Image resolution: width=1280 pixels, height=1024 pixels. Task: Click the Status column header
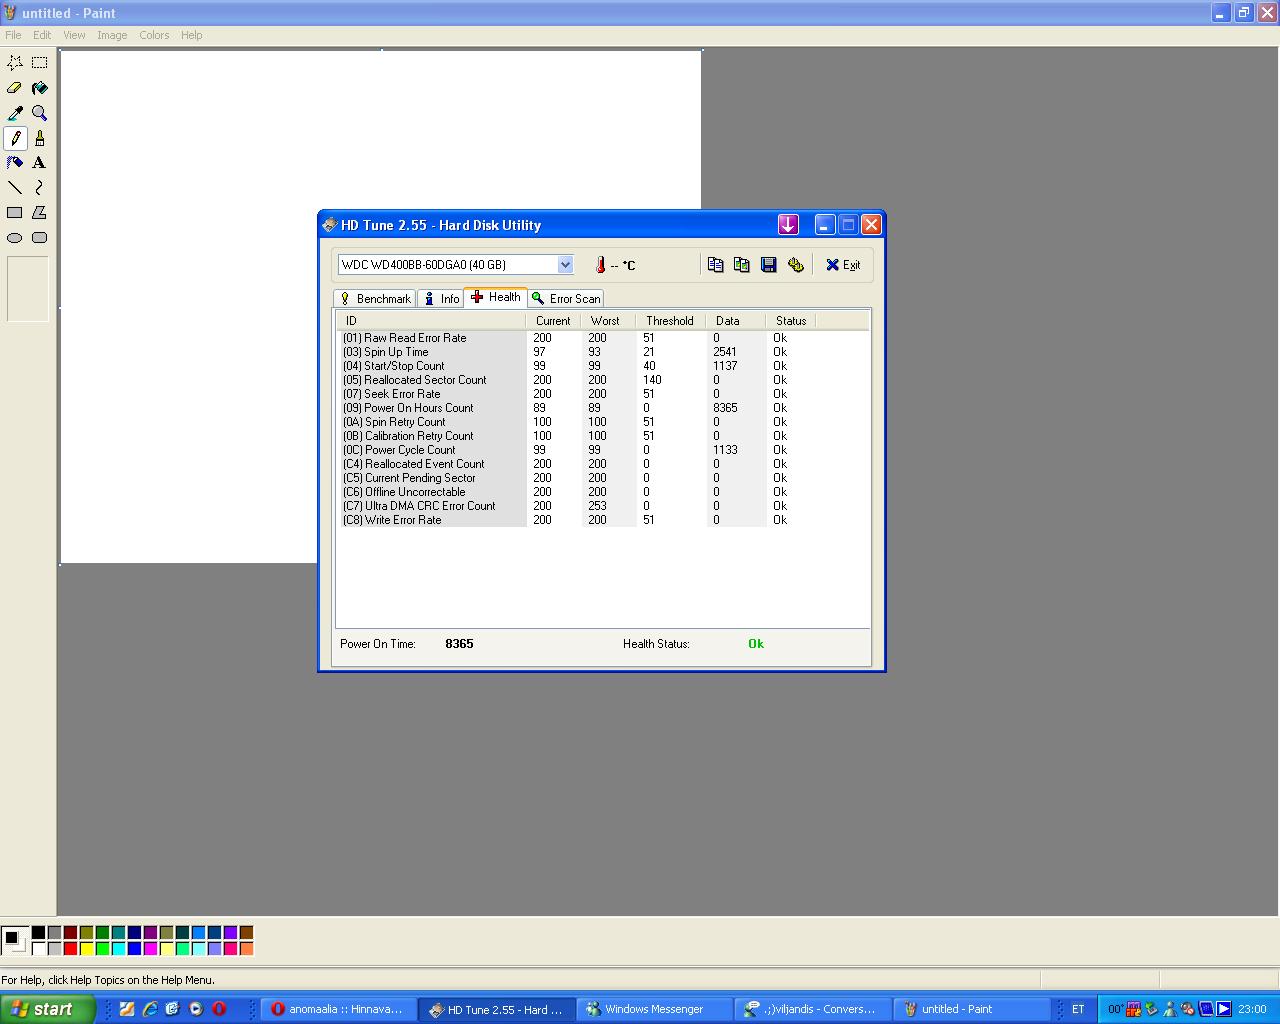pyautogui.click(x=791, y=321)
